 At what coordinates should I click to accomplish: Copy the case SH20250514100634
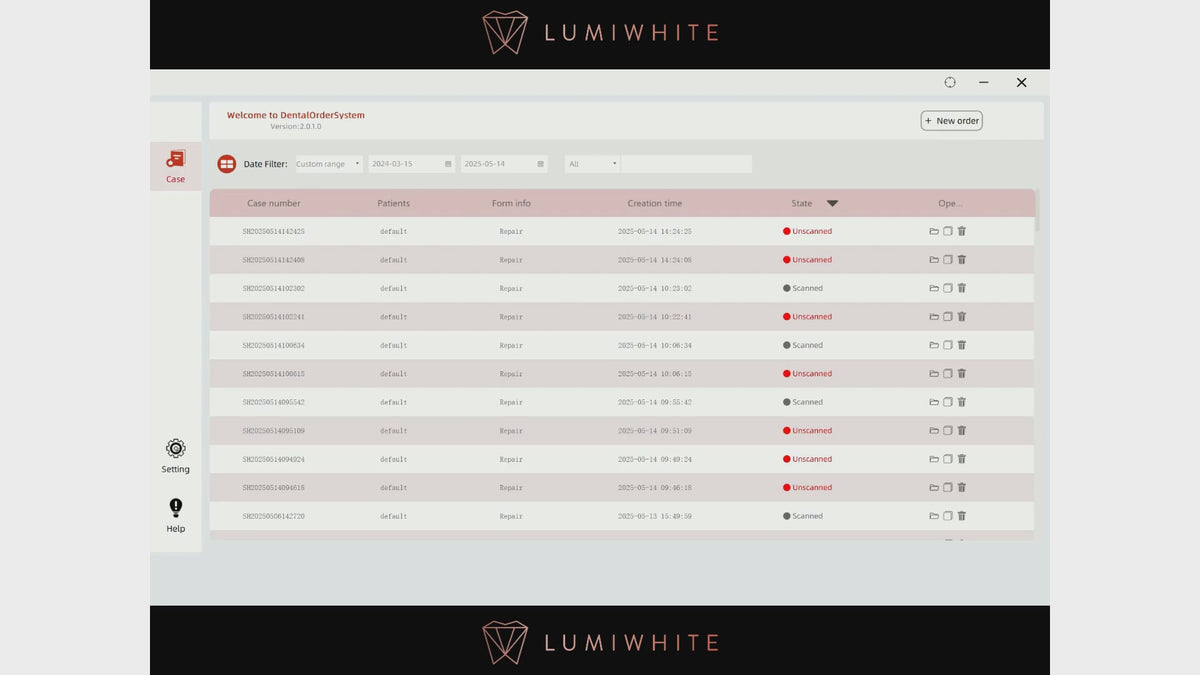[948, 345]
